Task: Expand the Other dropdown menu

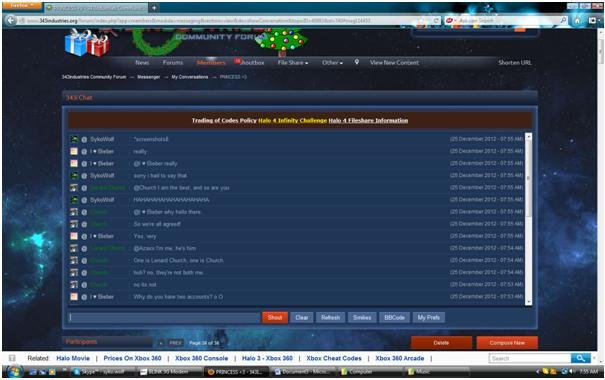Action: (332, 62)
